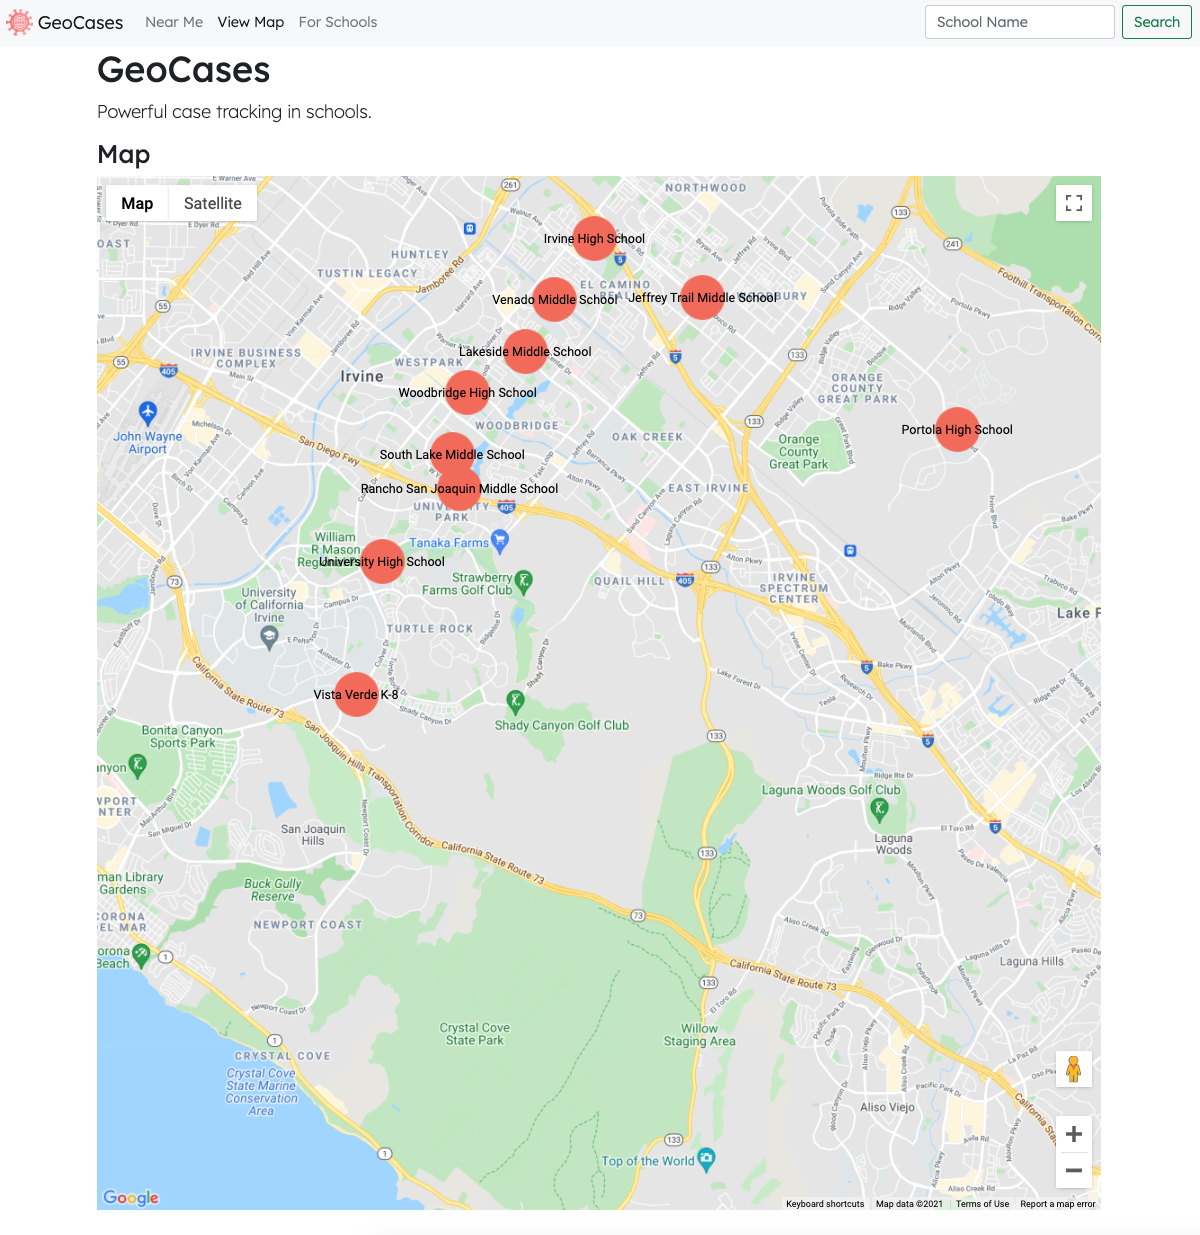
Task: Click Laguna Woods Golf Club pin
Action: (880, 808)
